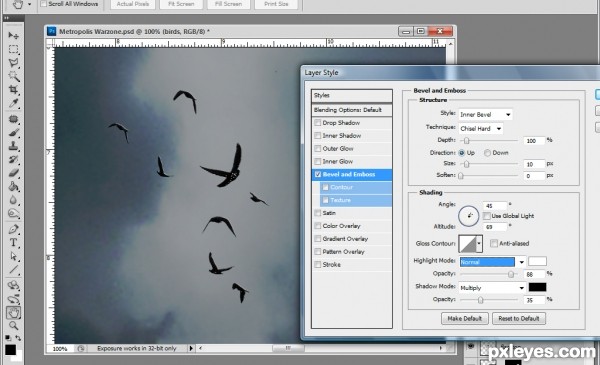Select the Horizontal Type tool
The width and height of the screenshot is (600, 365).
click(13, 243)
